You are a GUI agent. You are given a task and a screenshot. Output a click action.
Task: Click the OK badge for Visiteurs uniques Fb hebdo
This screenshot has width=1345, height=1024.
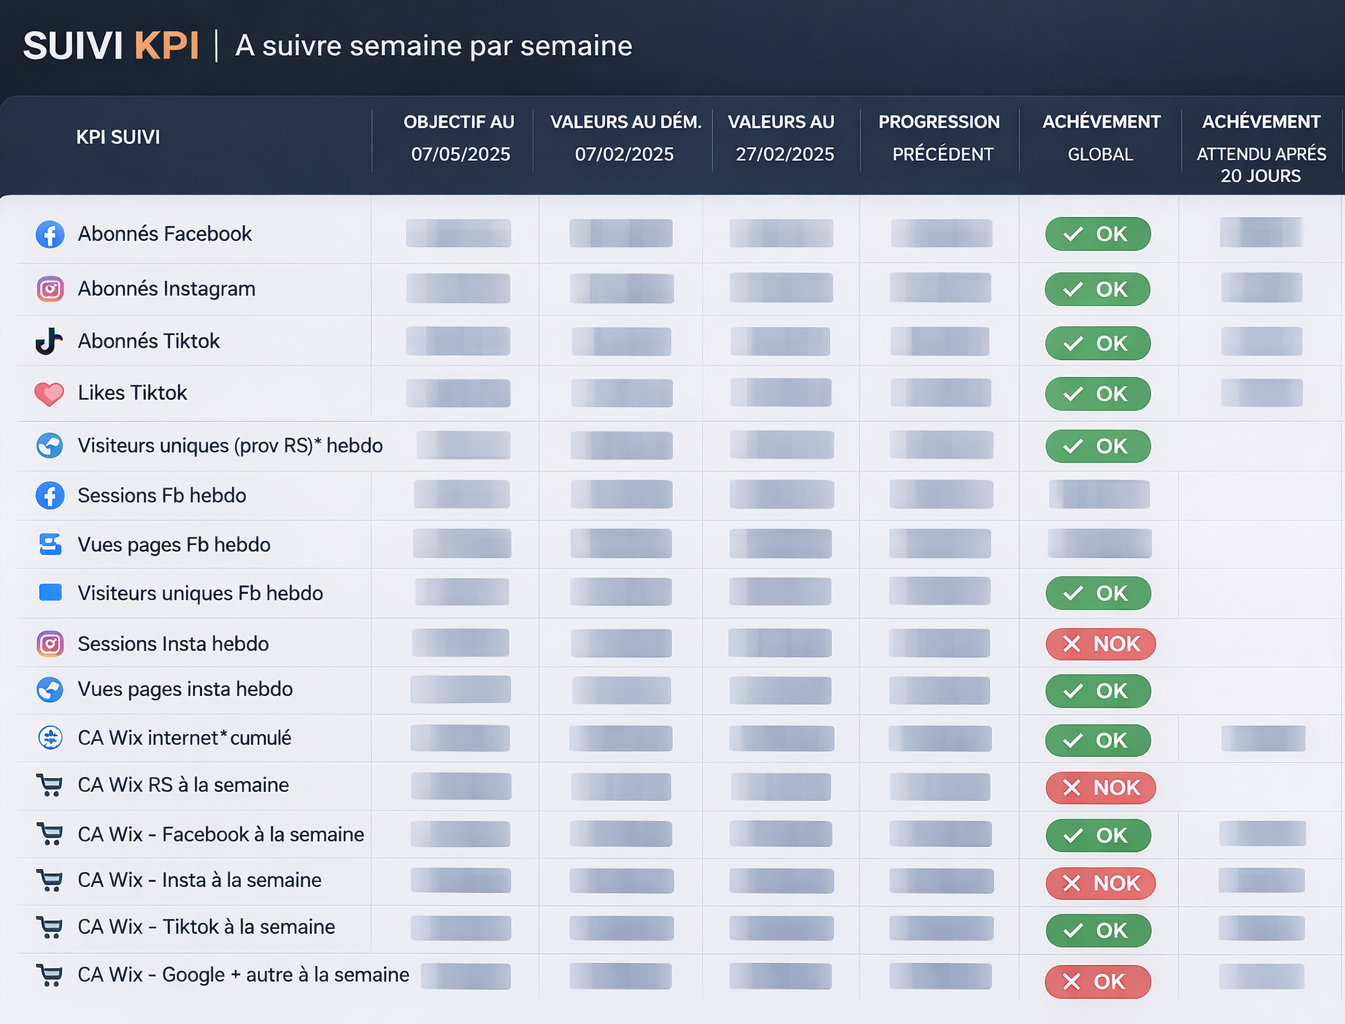[1098, 593]
